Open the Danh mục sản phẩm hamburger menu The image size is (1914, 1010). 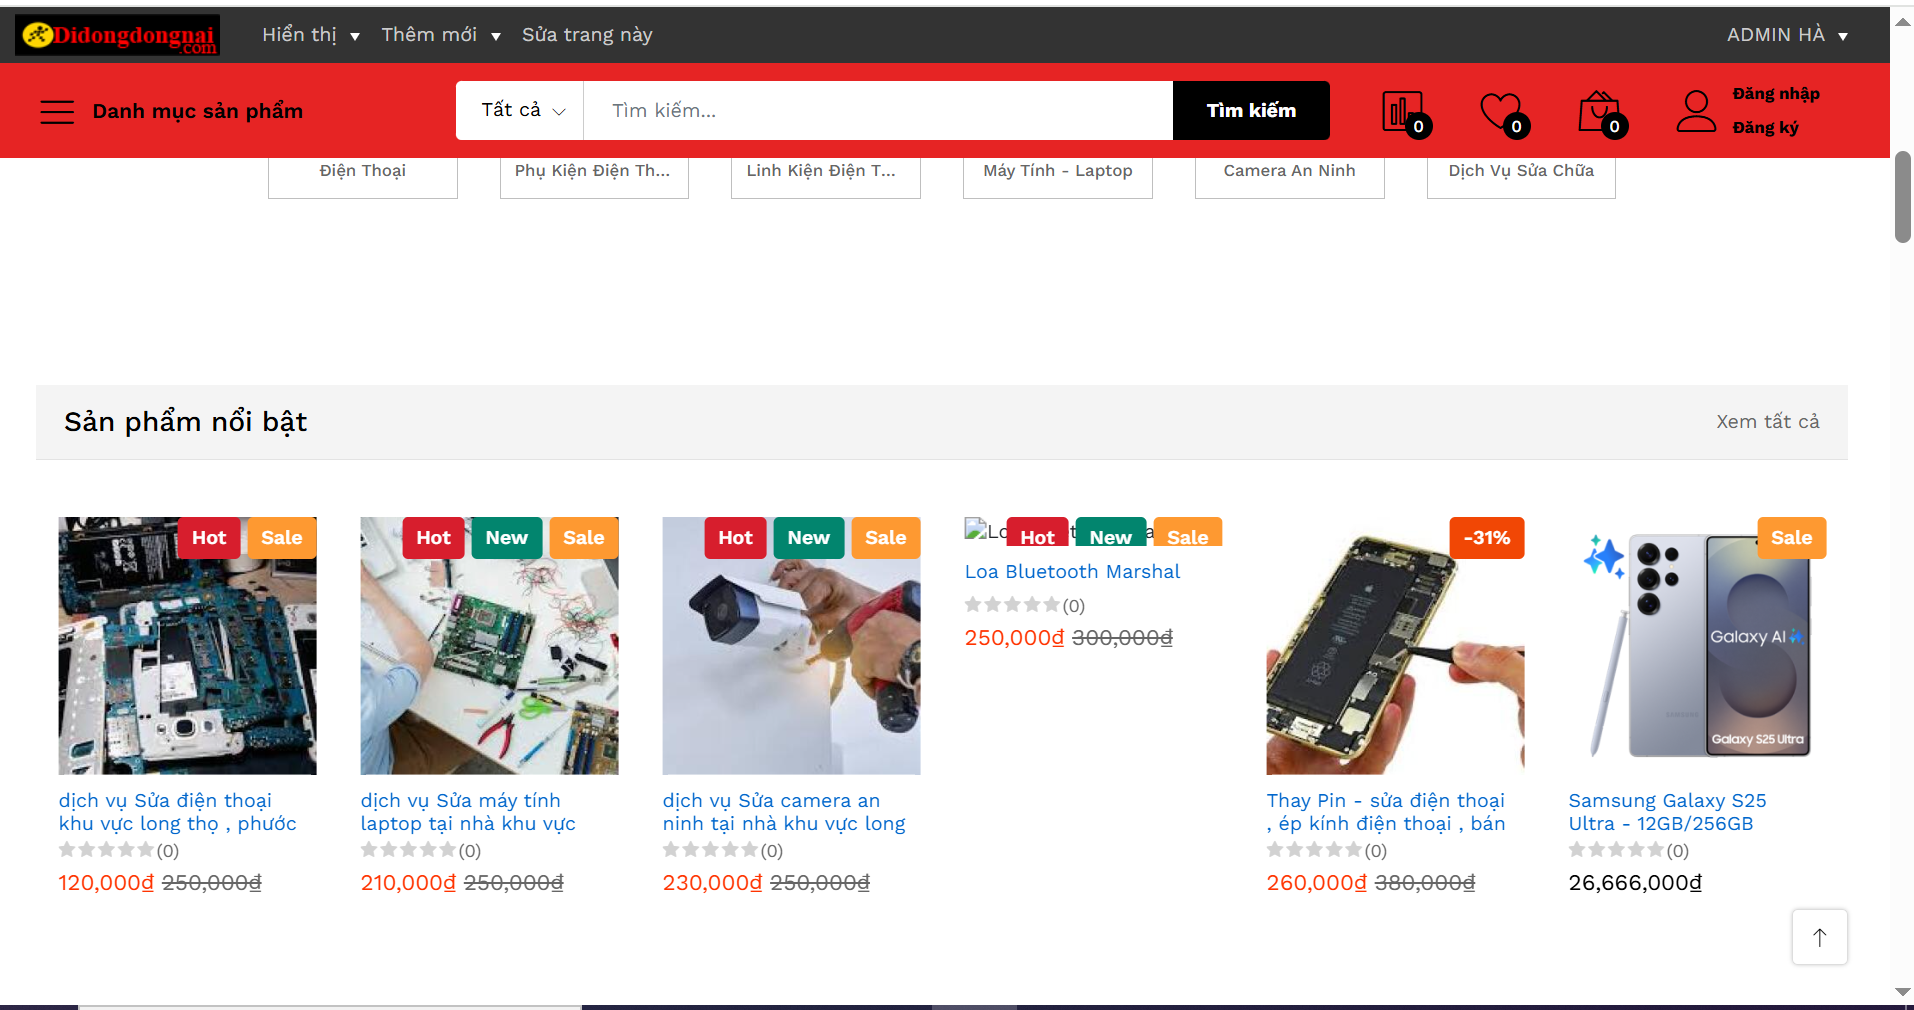click(x=57, y=111)
